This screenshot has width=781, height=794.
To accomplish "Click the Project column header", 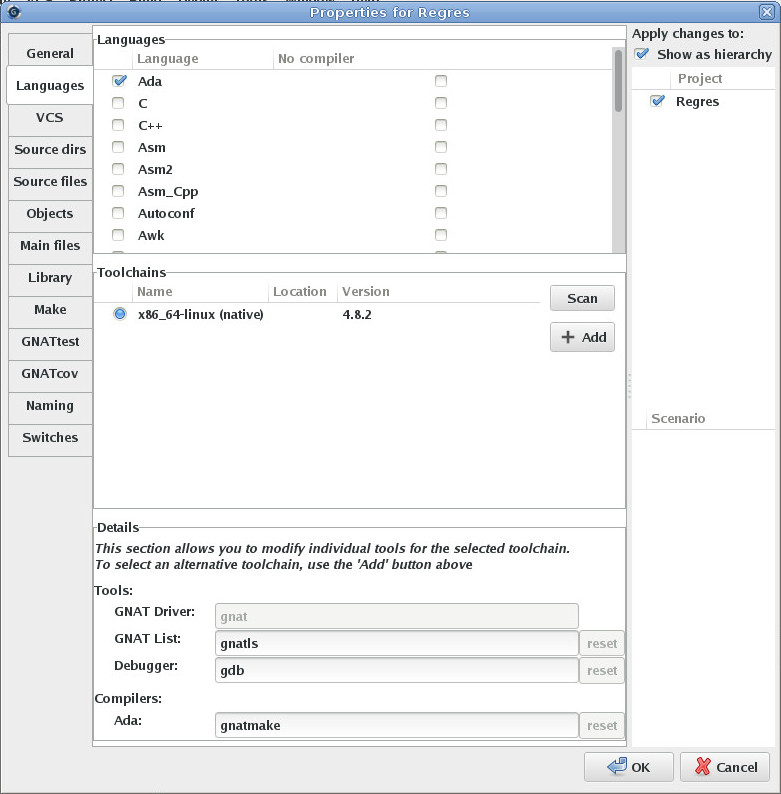I will 722,78.
